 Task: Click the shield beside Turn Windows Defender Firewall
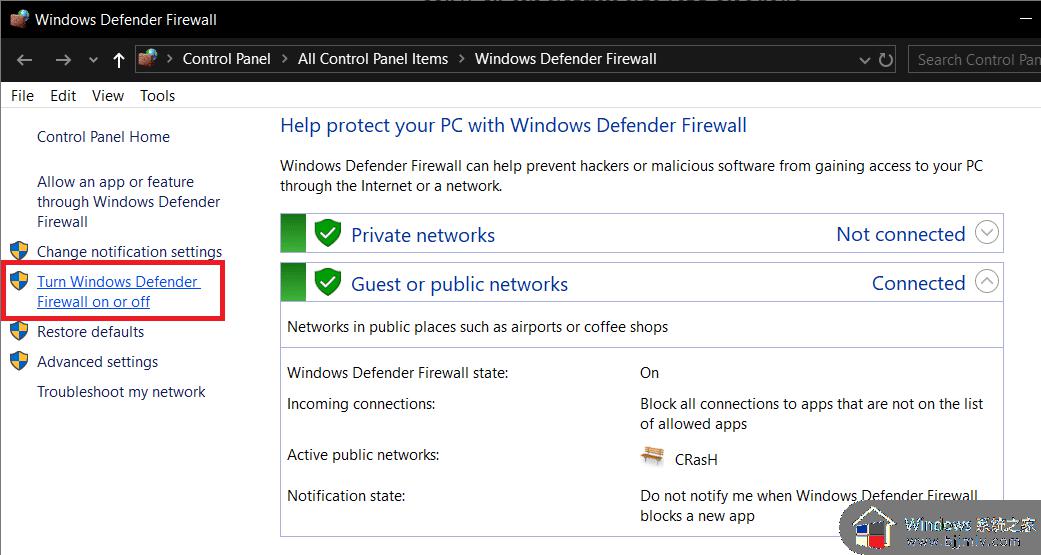click(x=19, y=281)
